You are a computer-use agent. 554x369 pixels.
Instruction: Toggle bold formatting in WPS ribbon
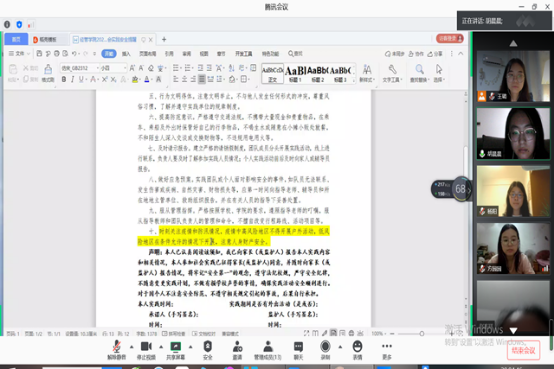(x=64, y=79)
